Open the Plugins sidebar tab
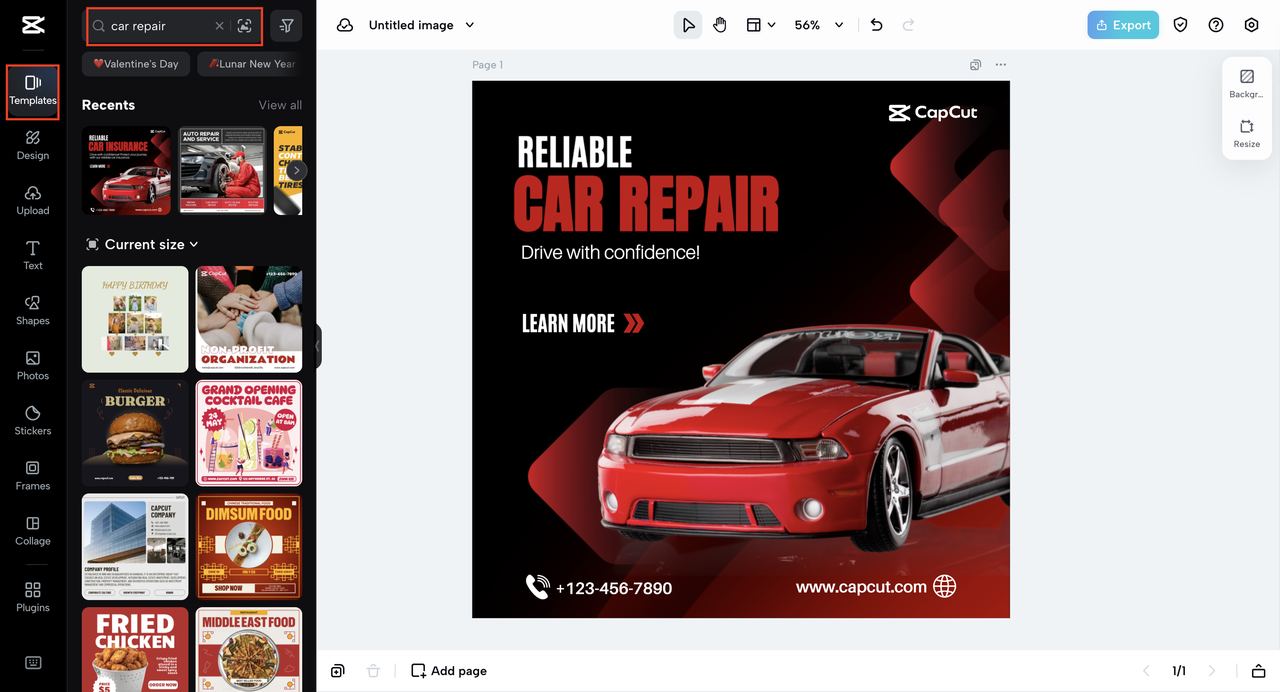The height and width of the screenshot is (692, 1280). pos(33,597)
